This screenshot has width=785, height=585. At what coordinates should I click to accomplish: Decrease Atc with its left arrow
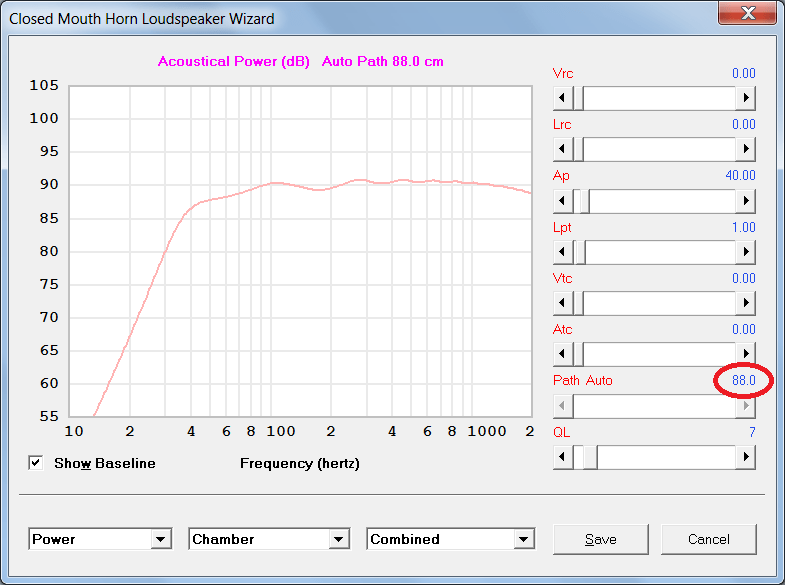point(563,354)
